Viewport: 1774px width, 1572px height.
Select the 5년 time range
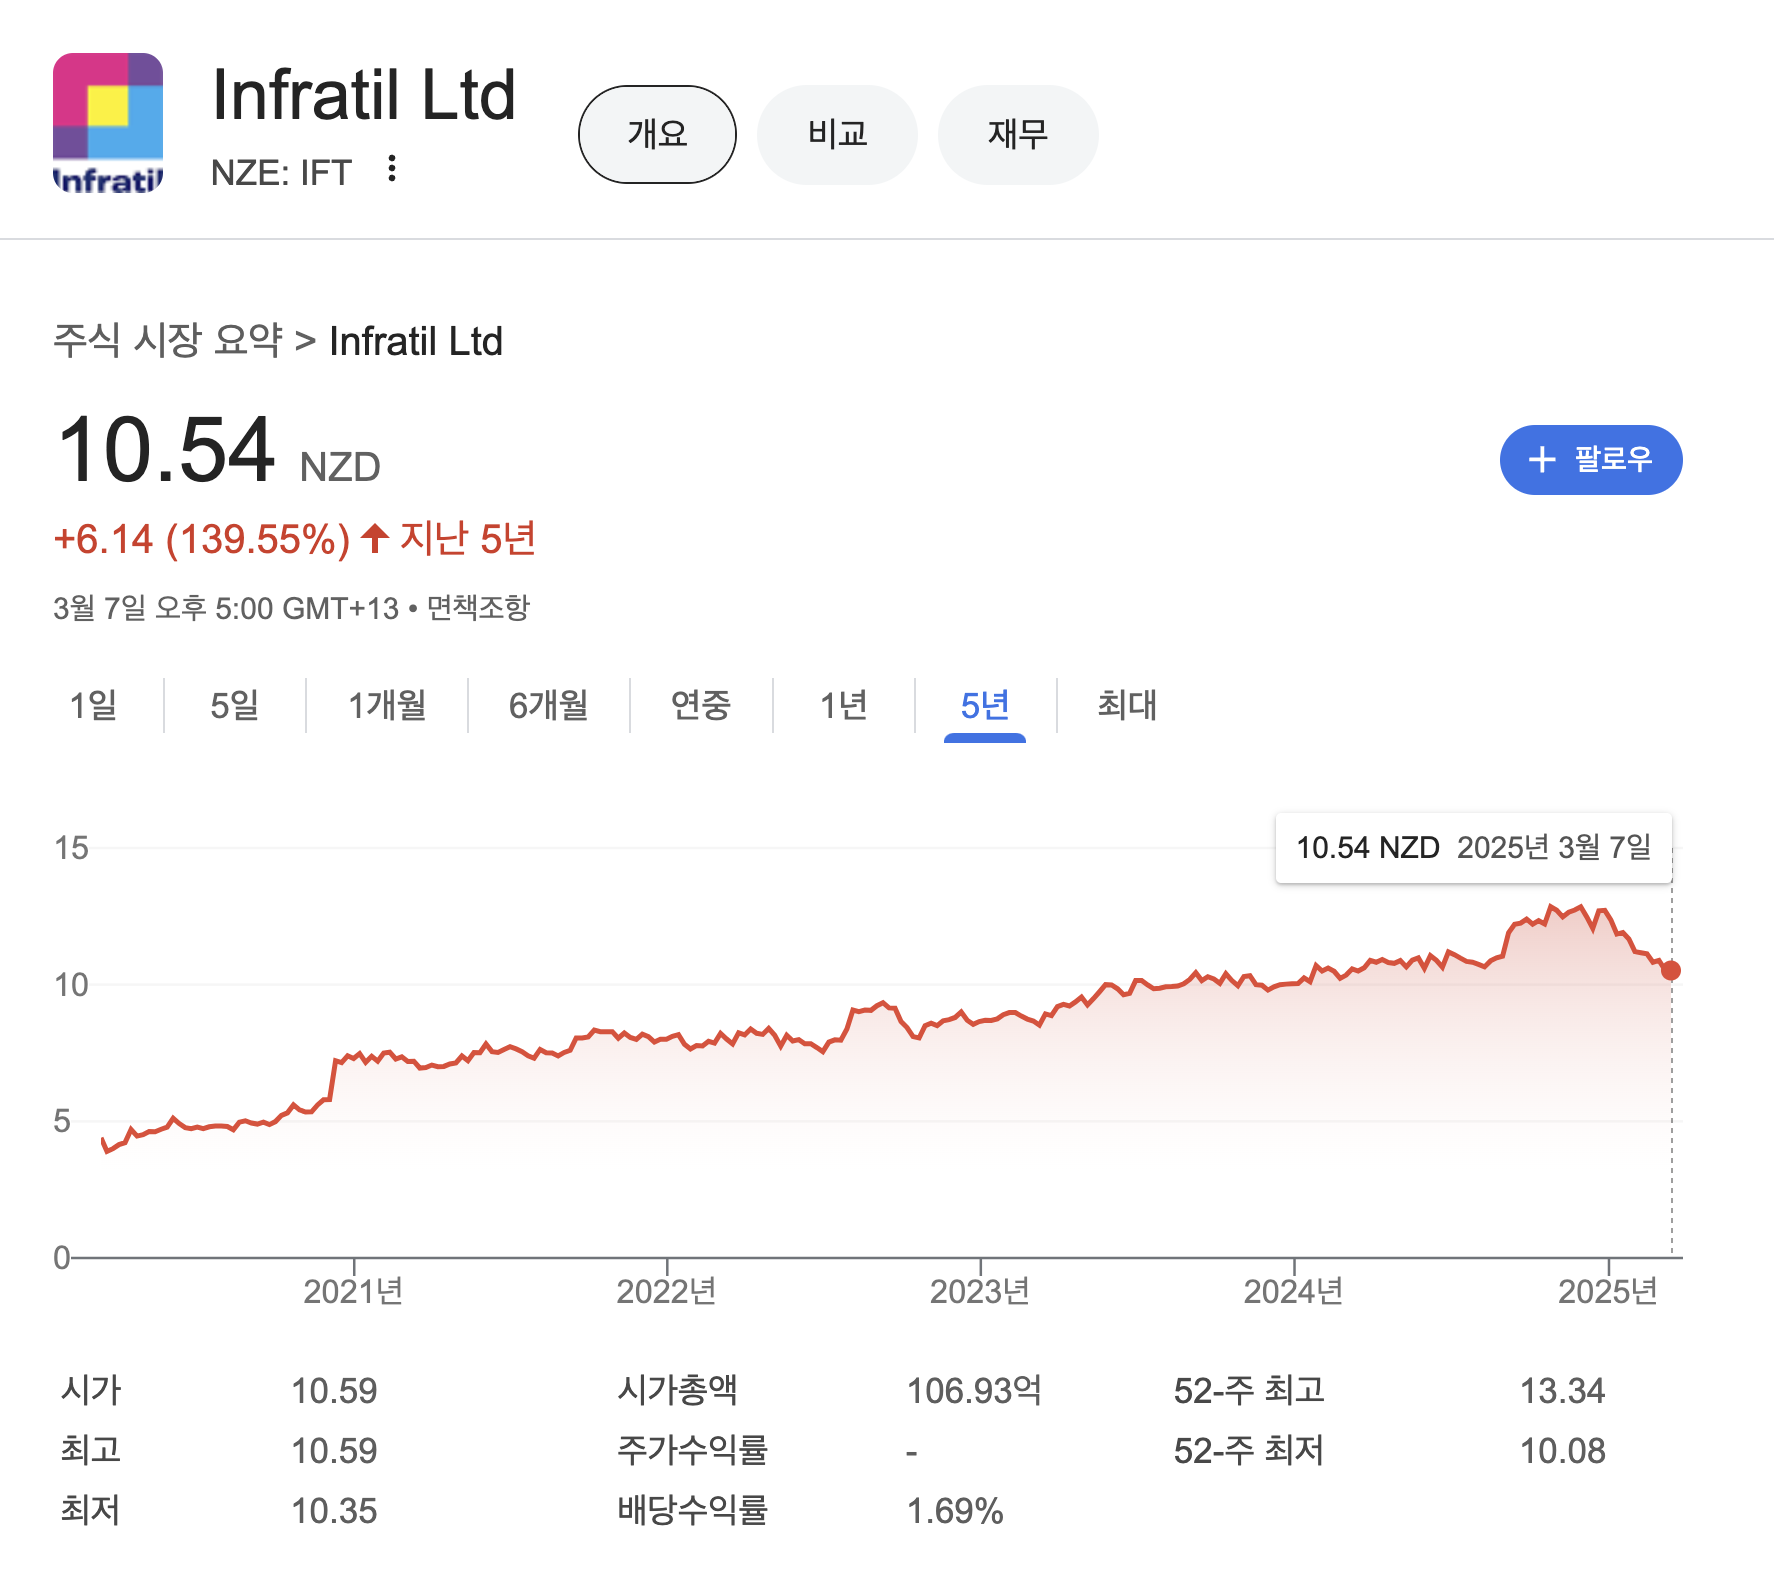pos(985,706)
